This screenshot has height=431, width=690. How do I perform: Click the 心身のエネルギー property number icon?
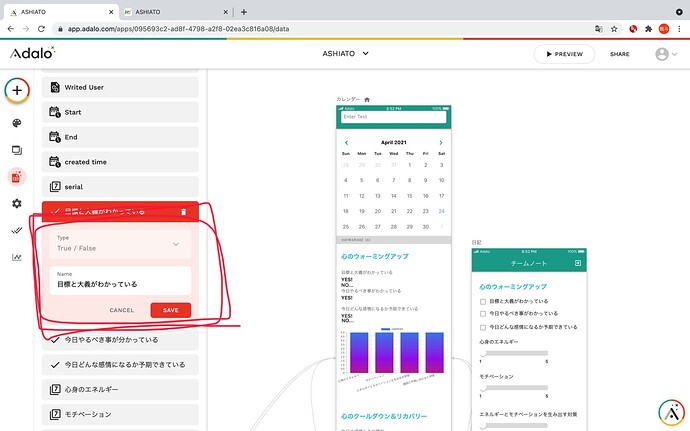tap(55, 389)
